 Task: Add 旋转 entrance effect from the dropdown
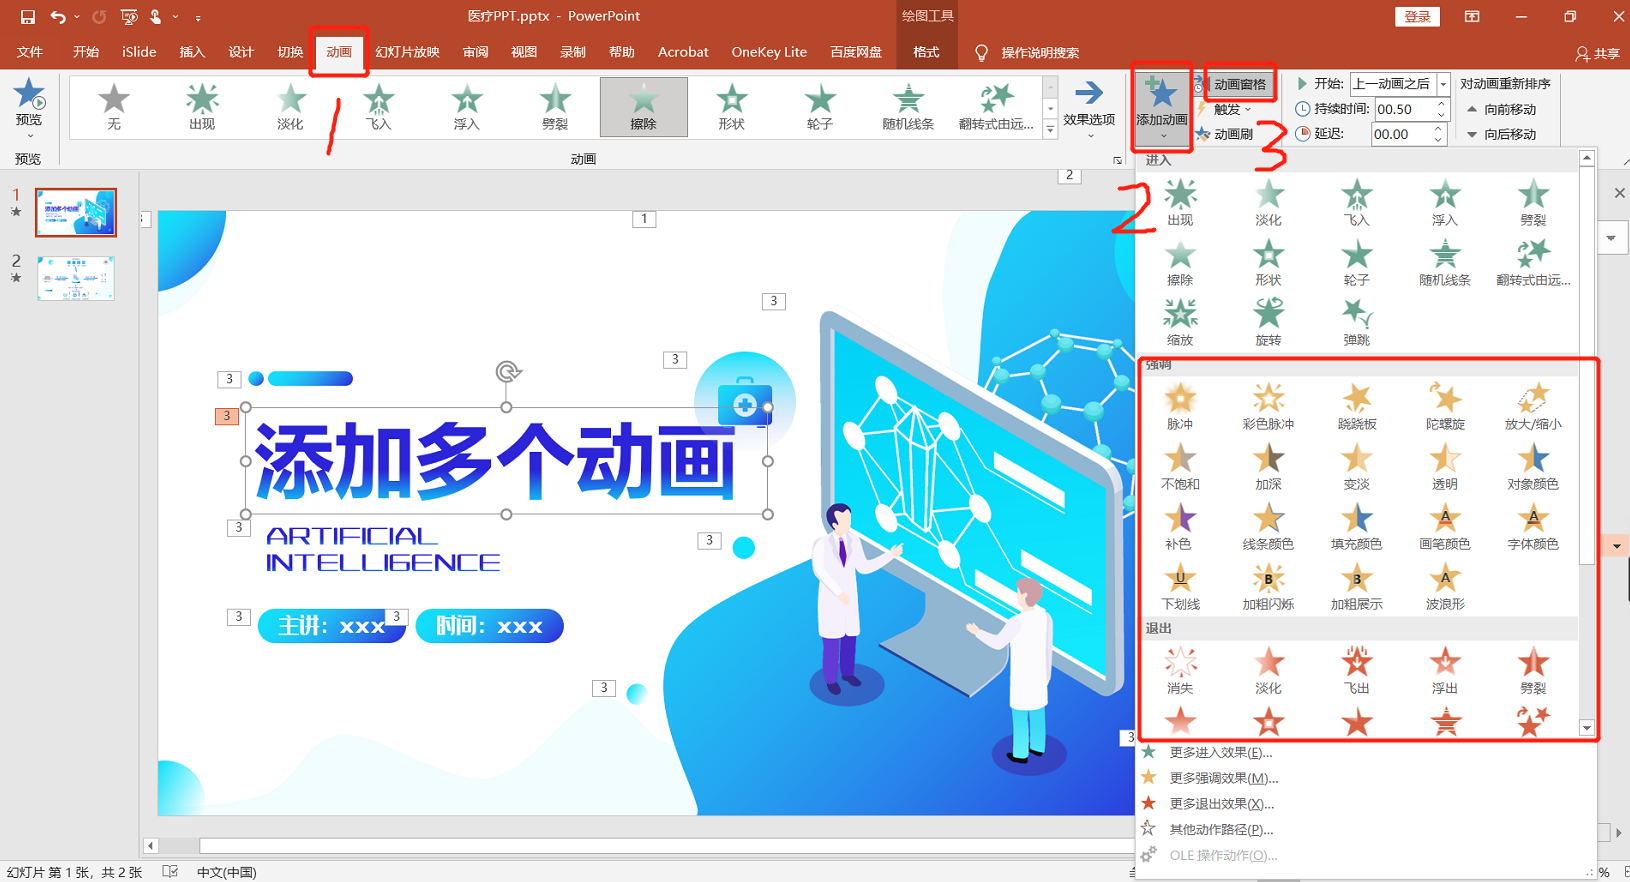[x=1268, y=323]
